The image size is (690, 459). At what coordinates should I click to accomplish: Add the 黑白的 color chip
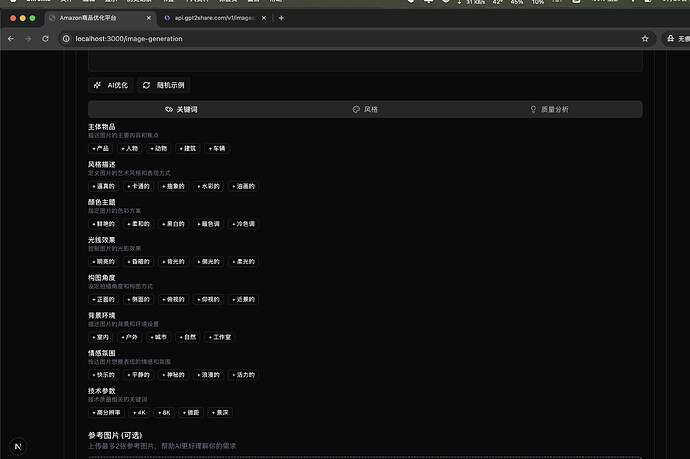[173, 224]
